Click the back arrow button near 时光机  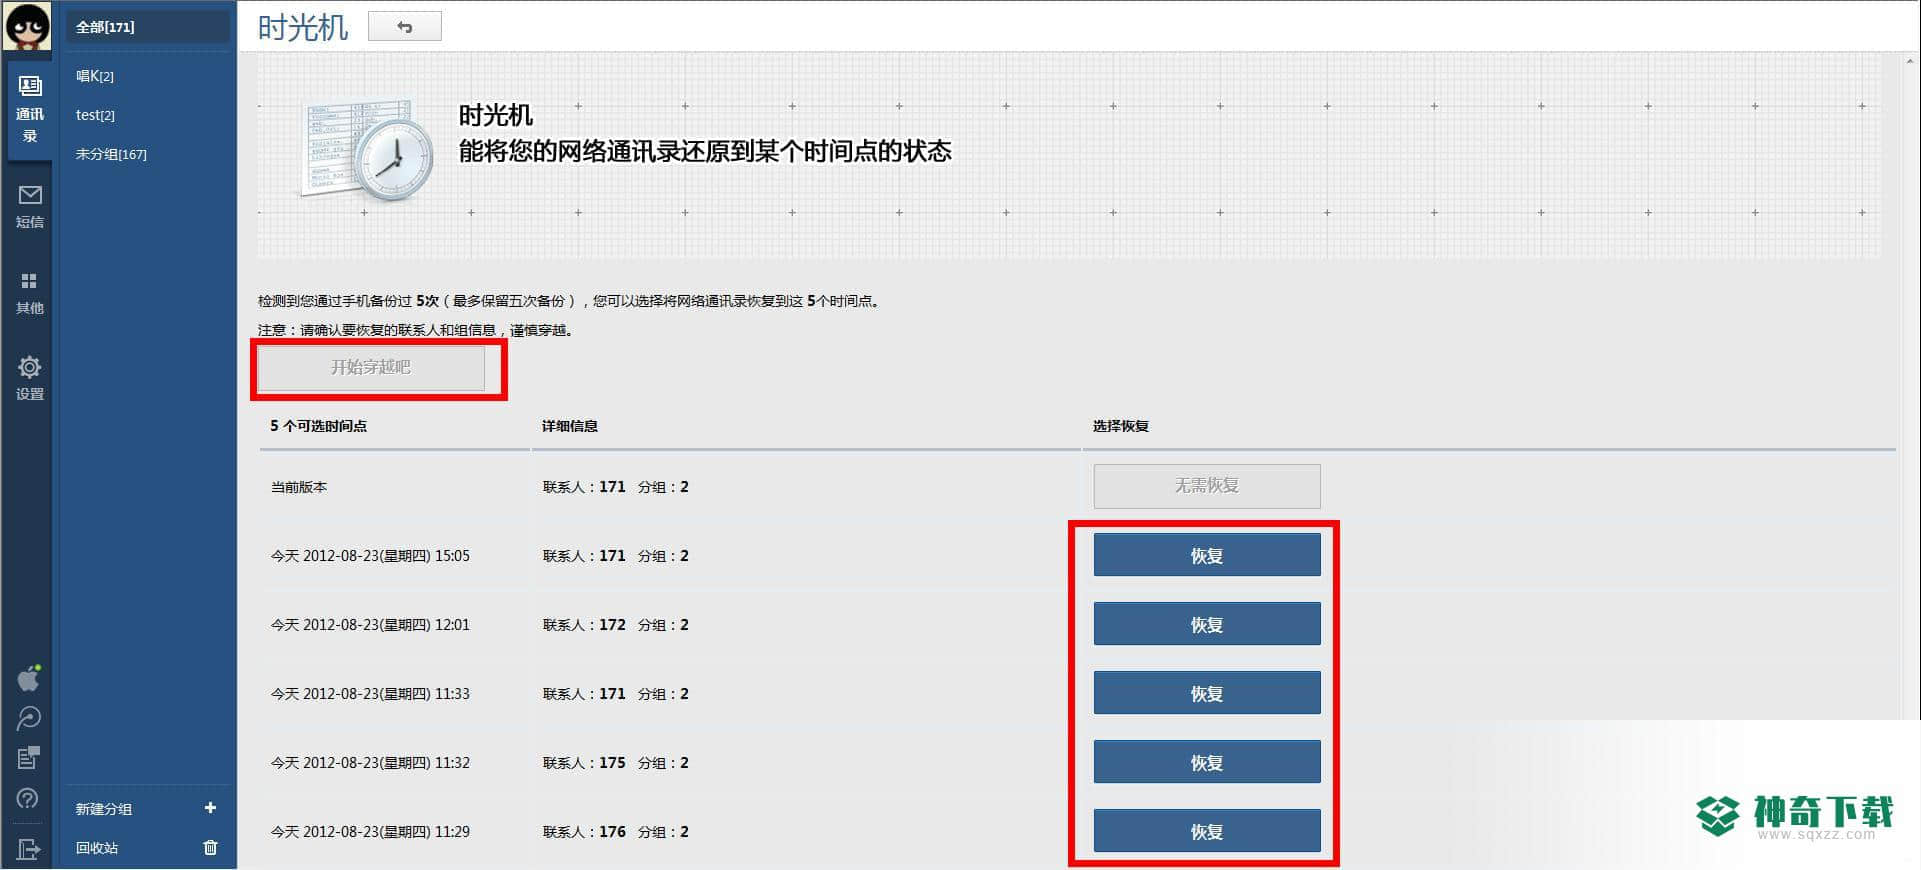405,27
